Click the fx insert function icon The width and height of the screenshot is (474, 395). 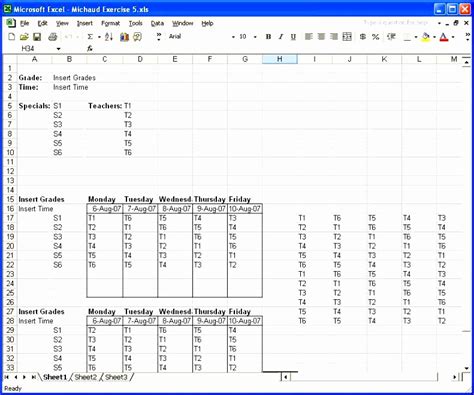click(90, 49)
